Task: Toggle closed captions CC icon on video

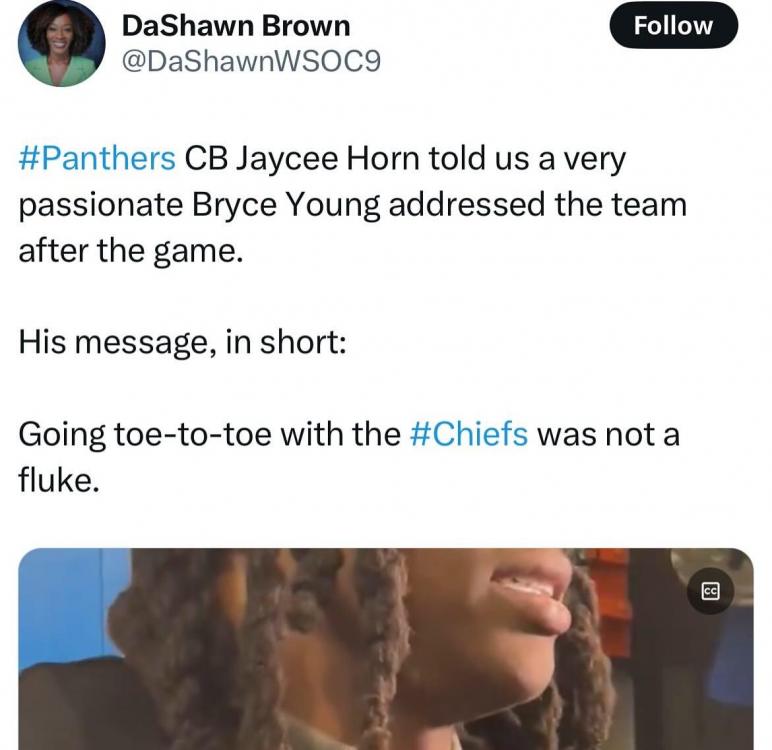Action: click(710, 590)
